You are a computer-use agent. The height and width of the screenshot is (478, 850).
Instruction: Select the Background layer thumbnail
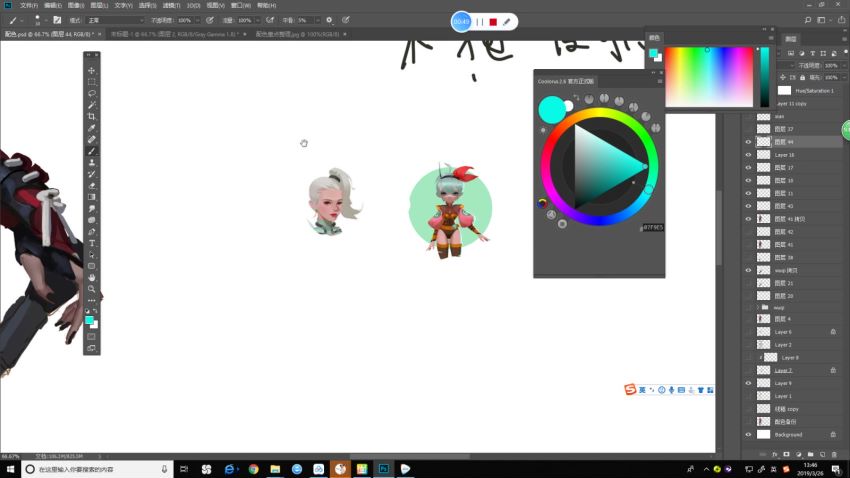(x=763, y=435)
